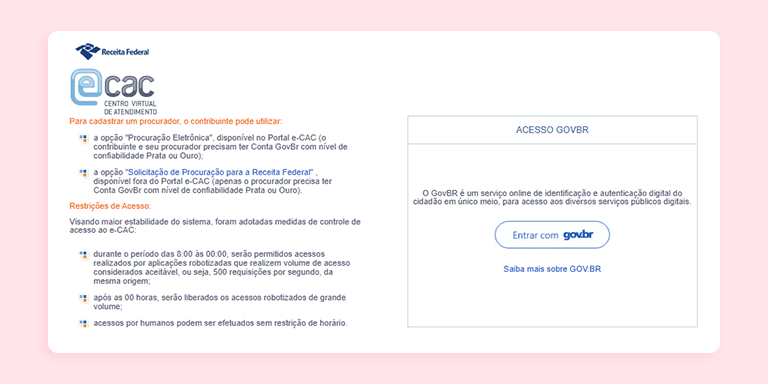Click the bullet icon beside the após as 00 horas text

click(83, 298)
